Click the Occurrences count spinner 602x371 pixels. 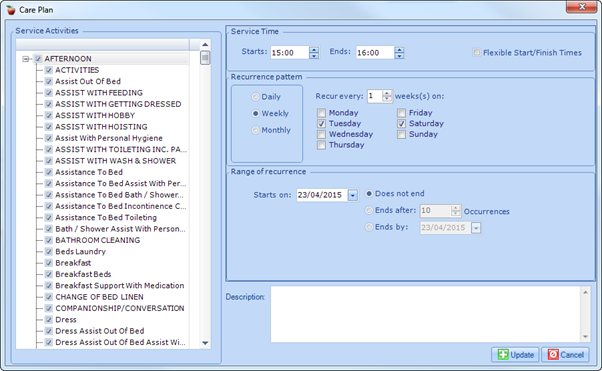click(x=455, y=210)
